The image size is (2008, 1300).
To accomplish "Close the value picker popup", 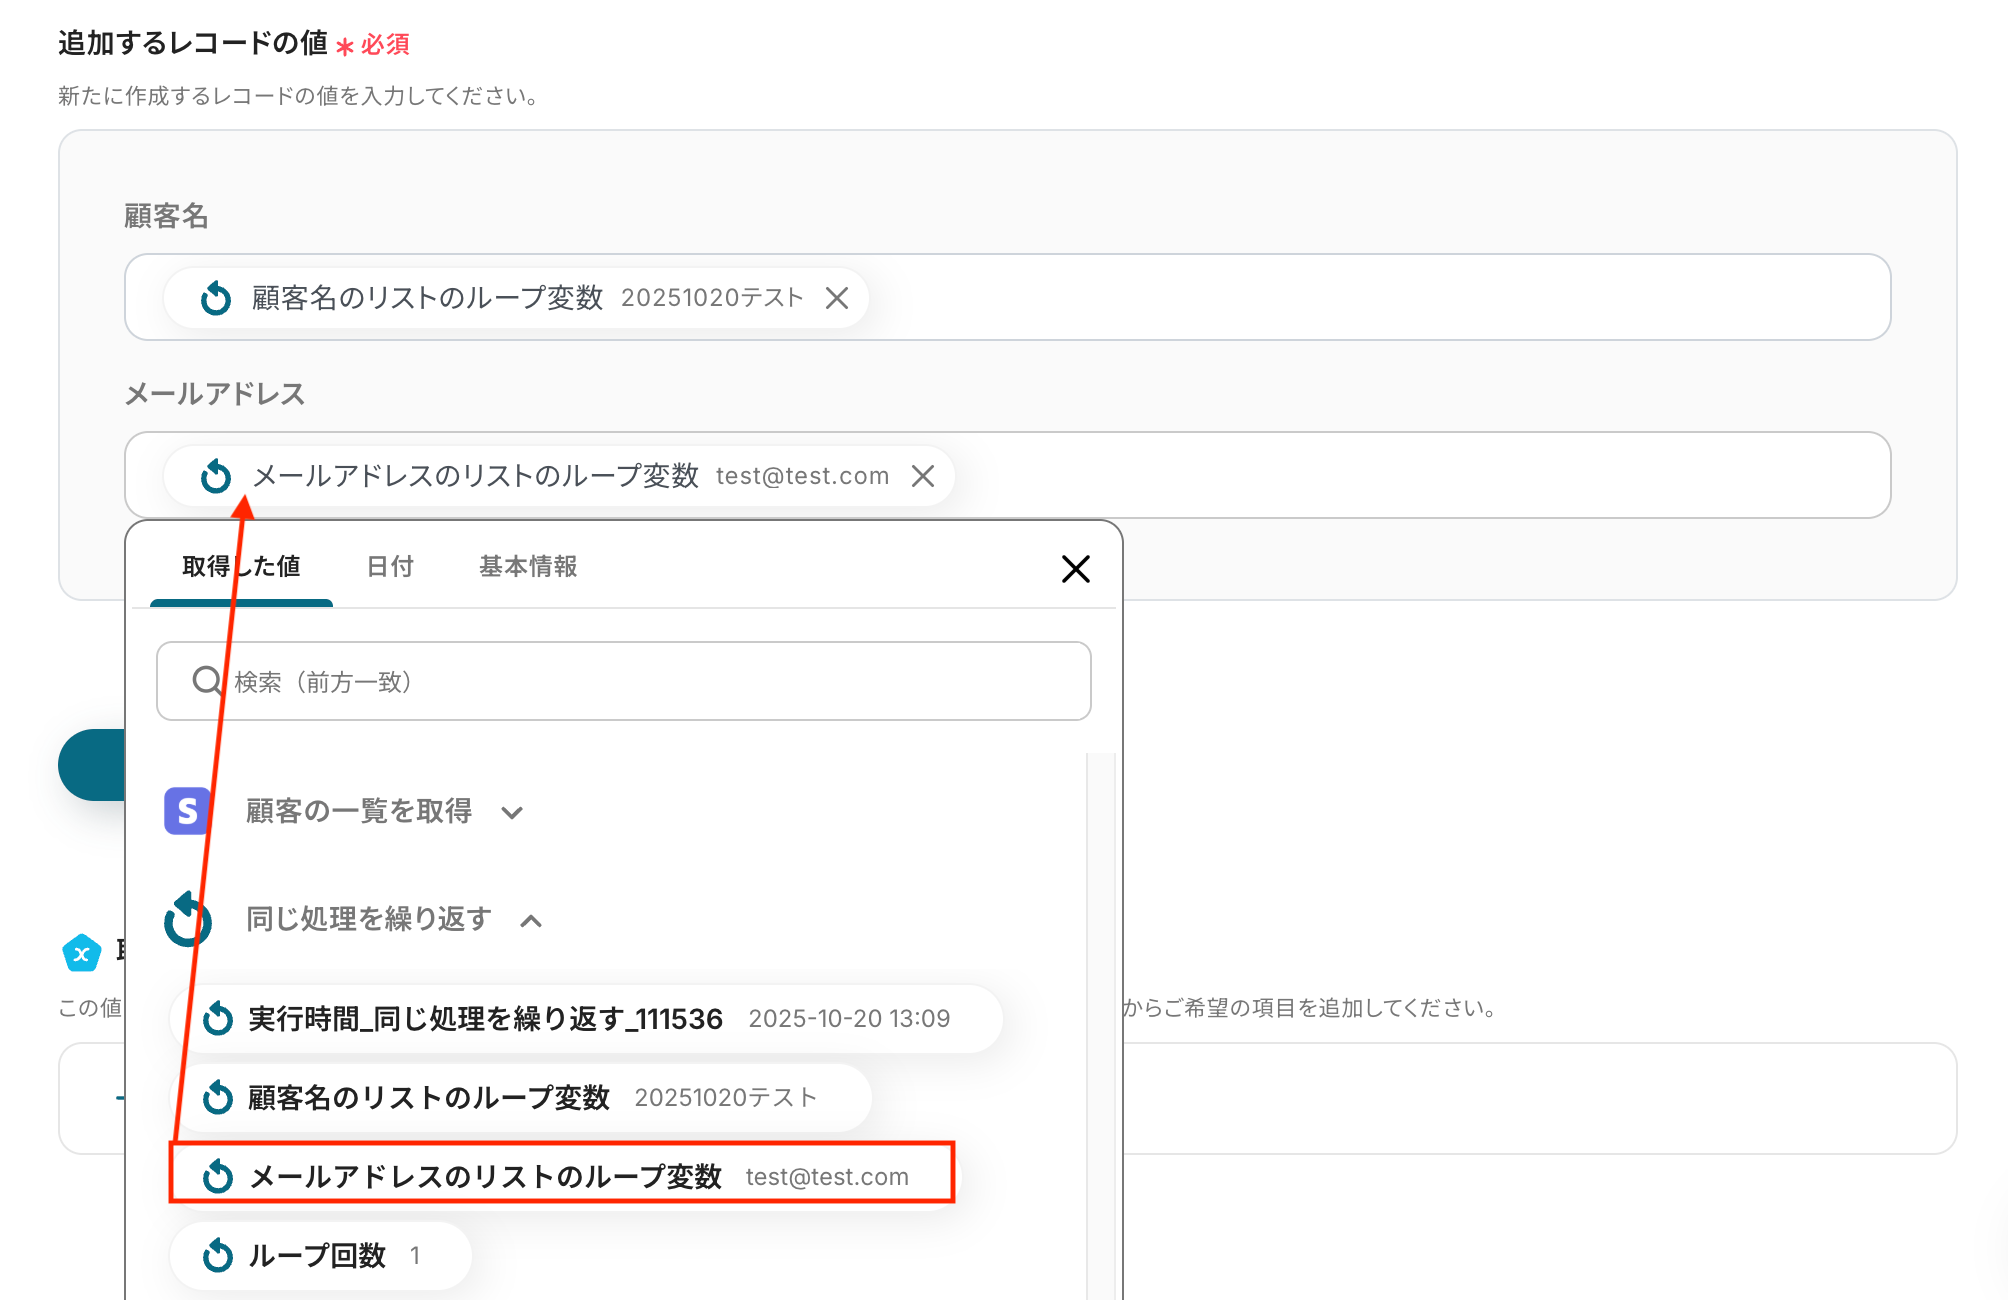I will [x=1075, y=569].
